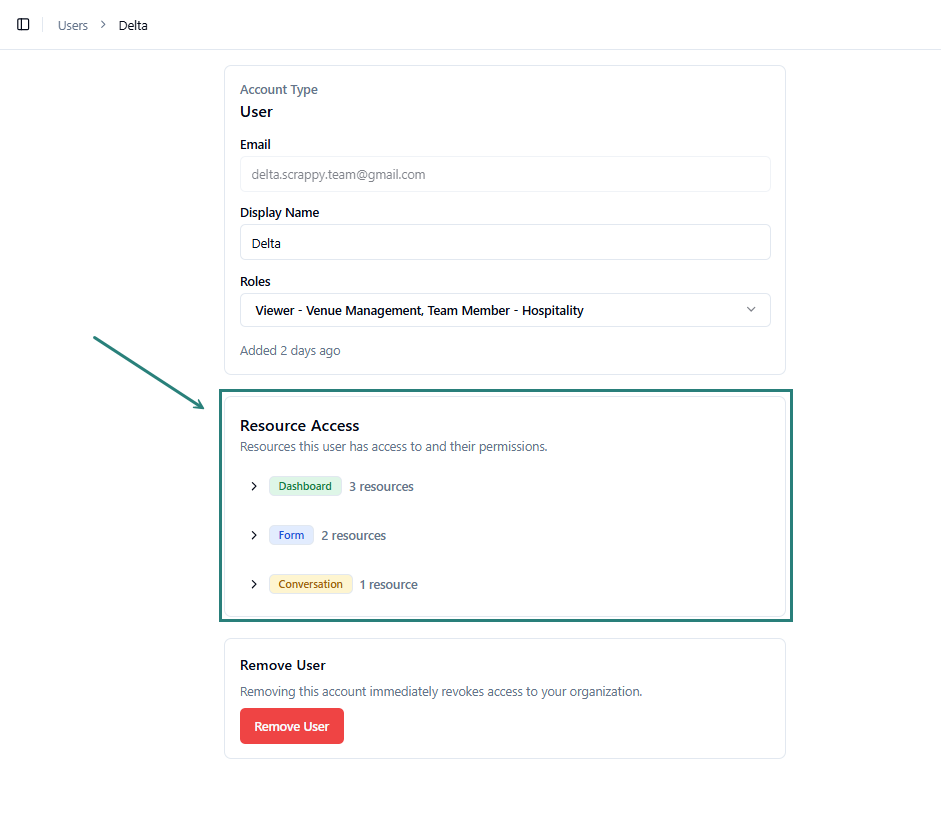Viewport: 941px width, 816px height.
Task: Toggle the sidebar panel icon
Action: tap(23, 25)
